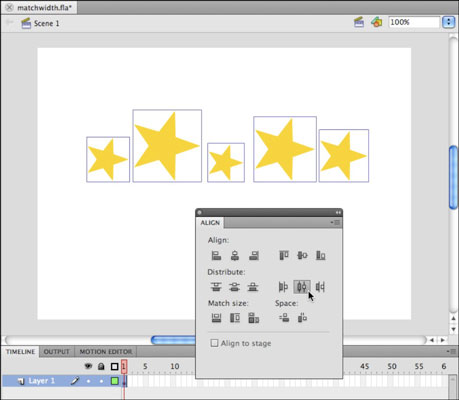Open the 100% zoom dropdown
This screenshot has height=400, width=459.
click(448, 22)
